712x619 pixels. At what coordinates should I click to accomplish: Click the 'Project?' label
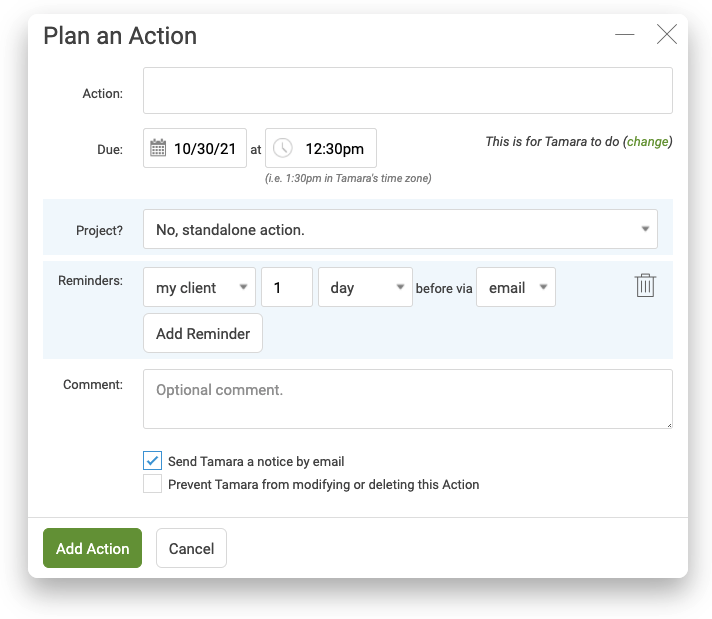(99, 230)
